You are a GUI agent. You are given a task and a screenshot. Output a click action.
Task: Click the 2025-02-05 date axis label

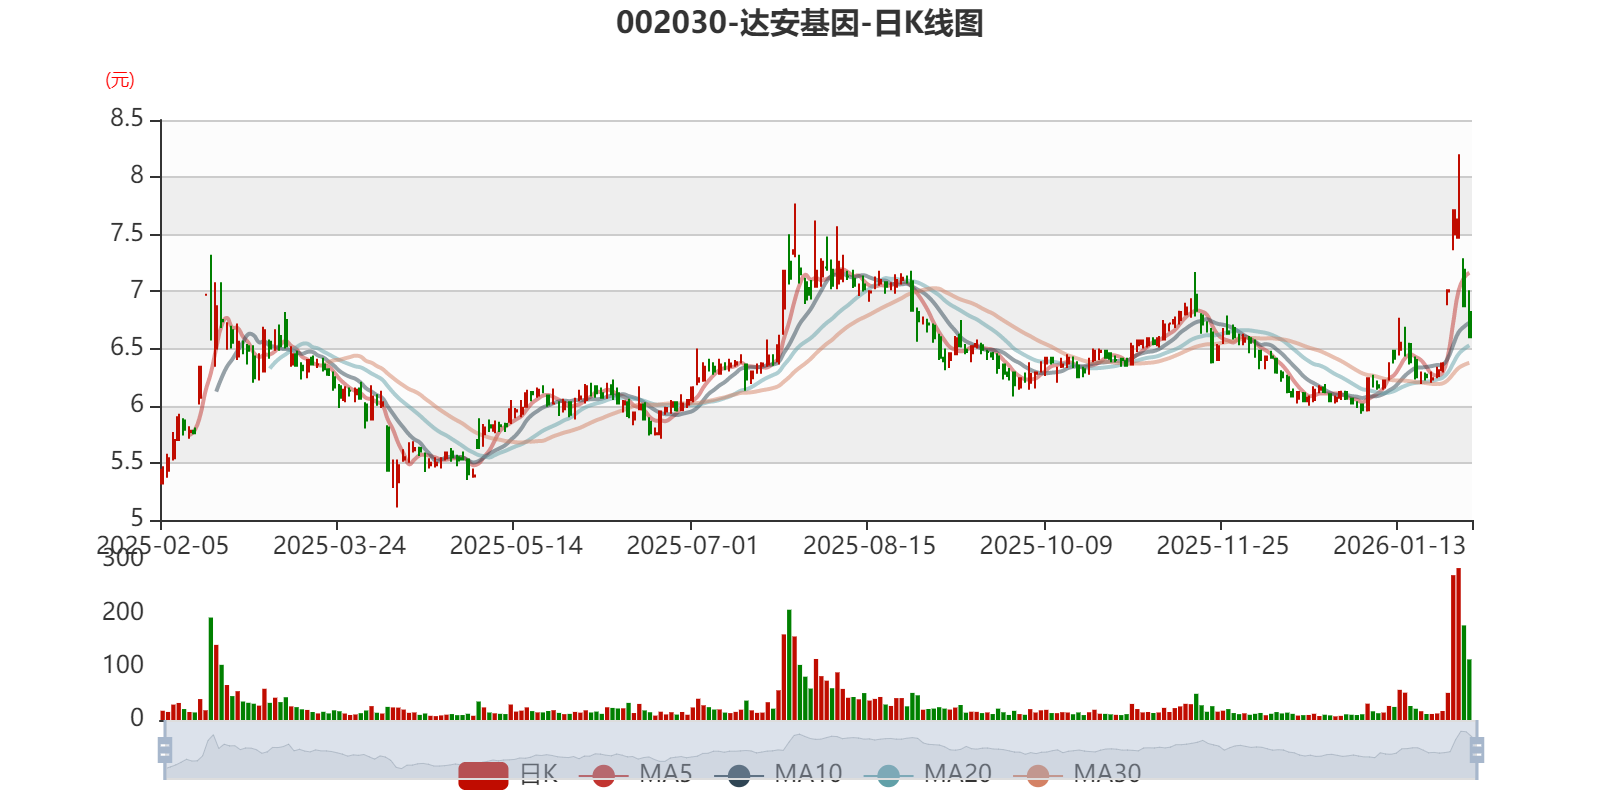(x=162, y=546)
